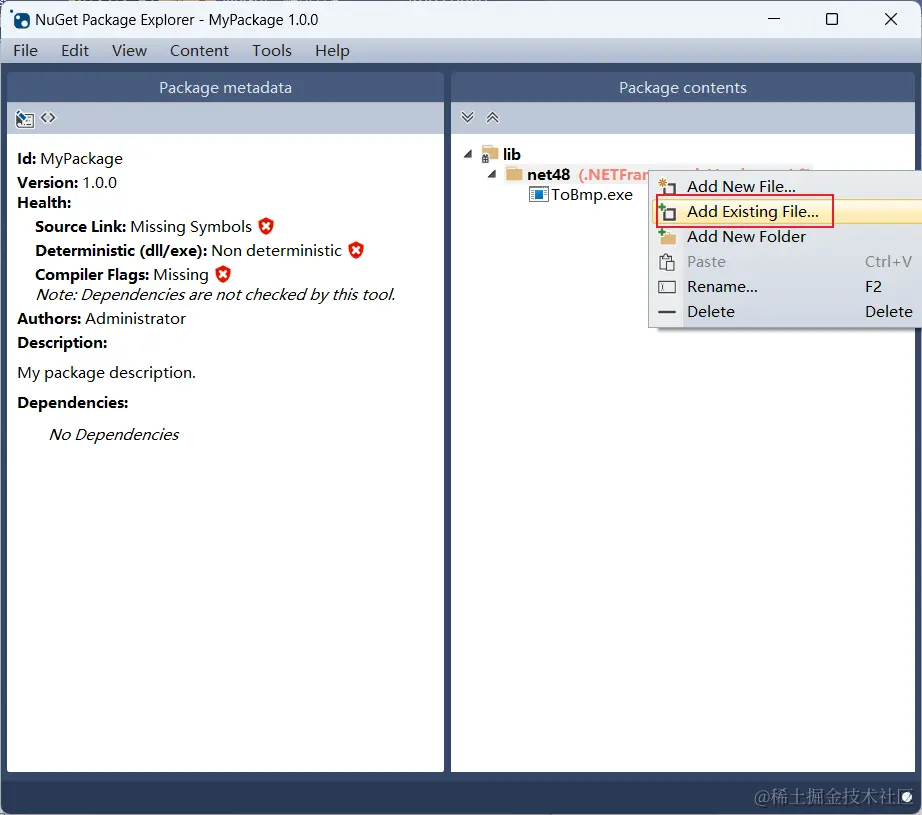Screen dimensions: 922x815
Task: Click the edit metadata icon
Action: click(24, 119)
